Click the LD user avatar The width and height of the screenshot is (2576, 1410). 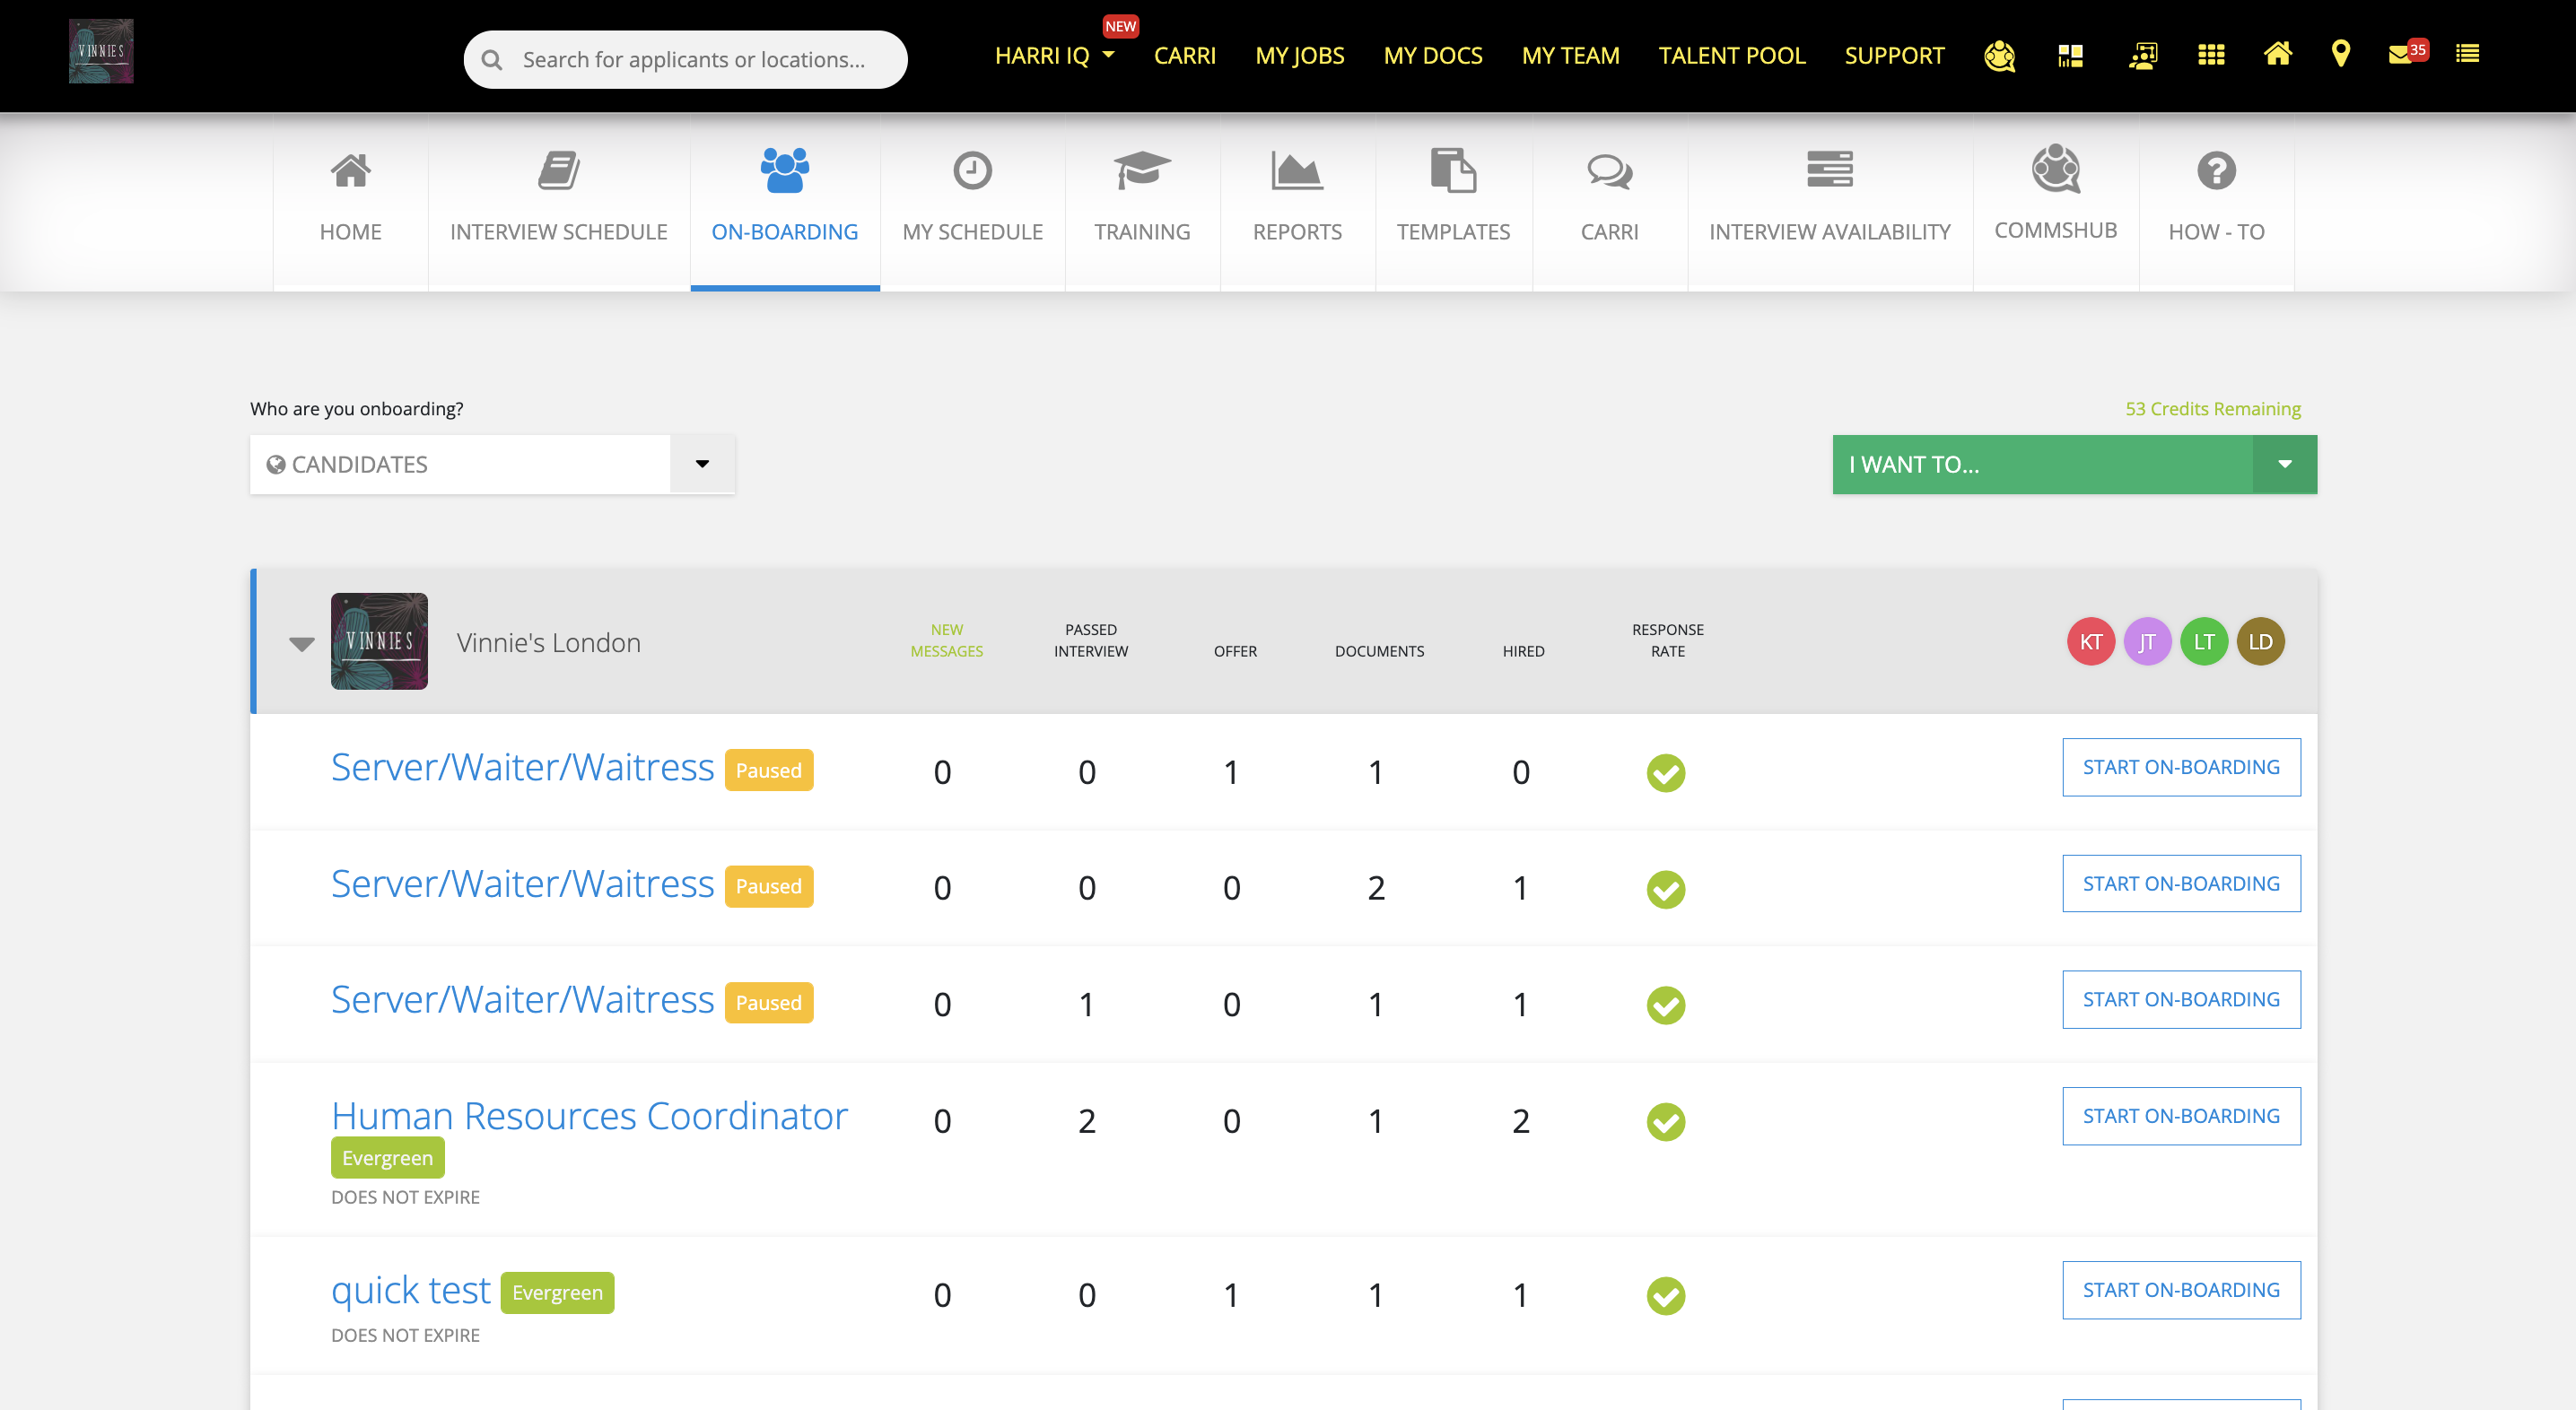point(2260,642)
